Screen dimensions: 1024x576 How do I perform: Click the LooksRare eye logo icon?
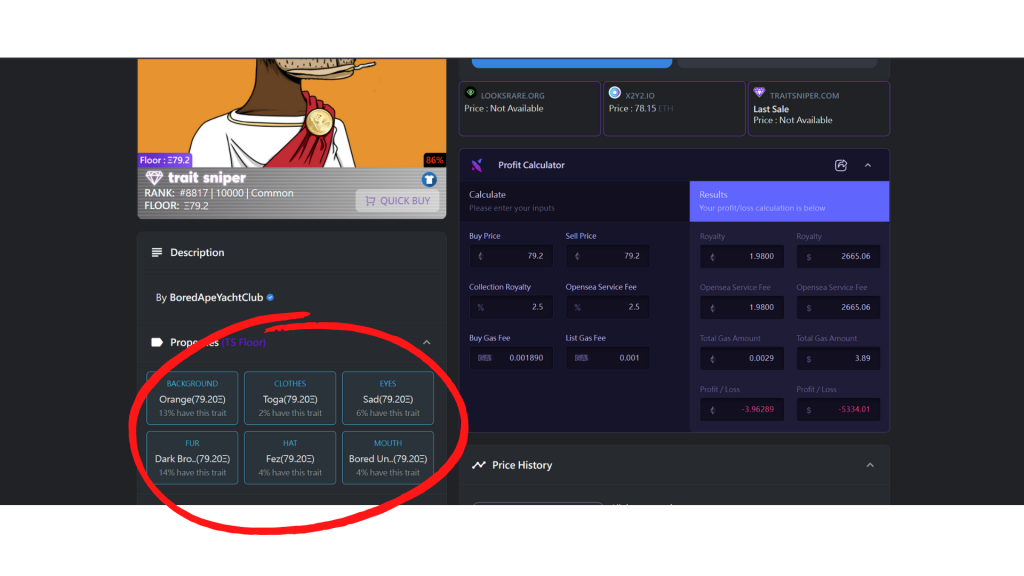point(470,93)
